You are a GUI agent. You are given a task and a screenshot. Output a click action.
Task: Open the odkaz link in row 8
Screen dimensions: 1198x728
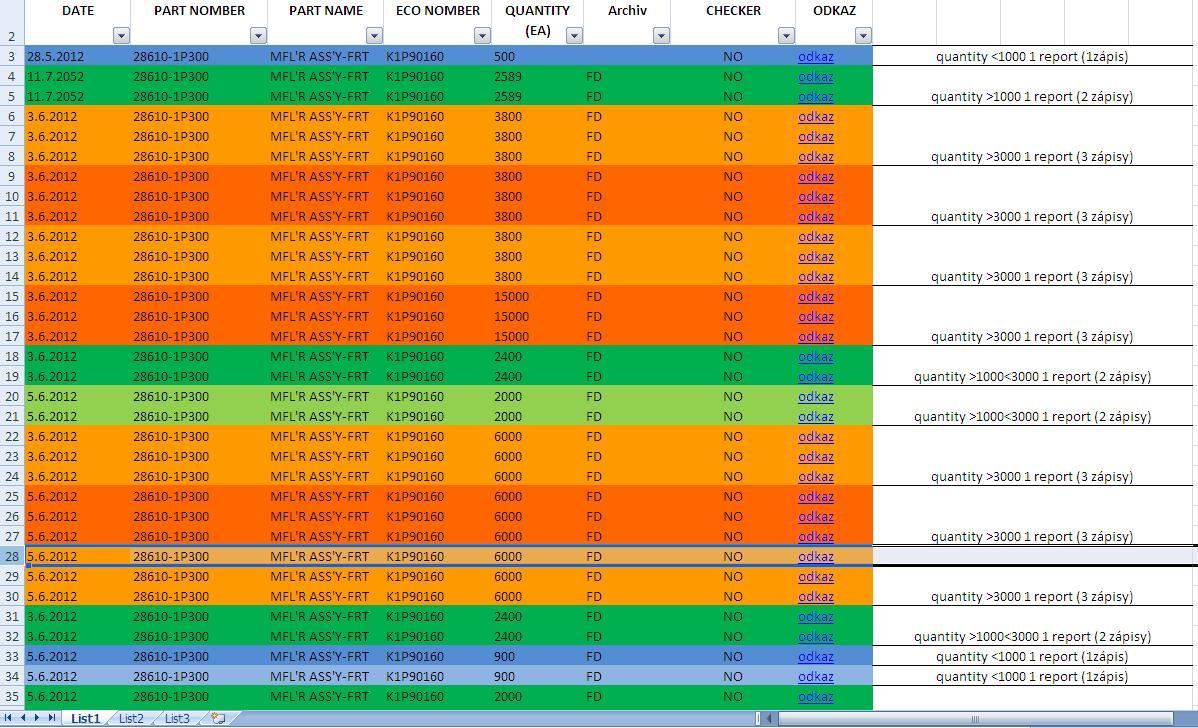pyautogui.click(x=815, y=157)
